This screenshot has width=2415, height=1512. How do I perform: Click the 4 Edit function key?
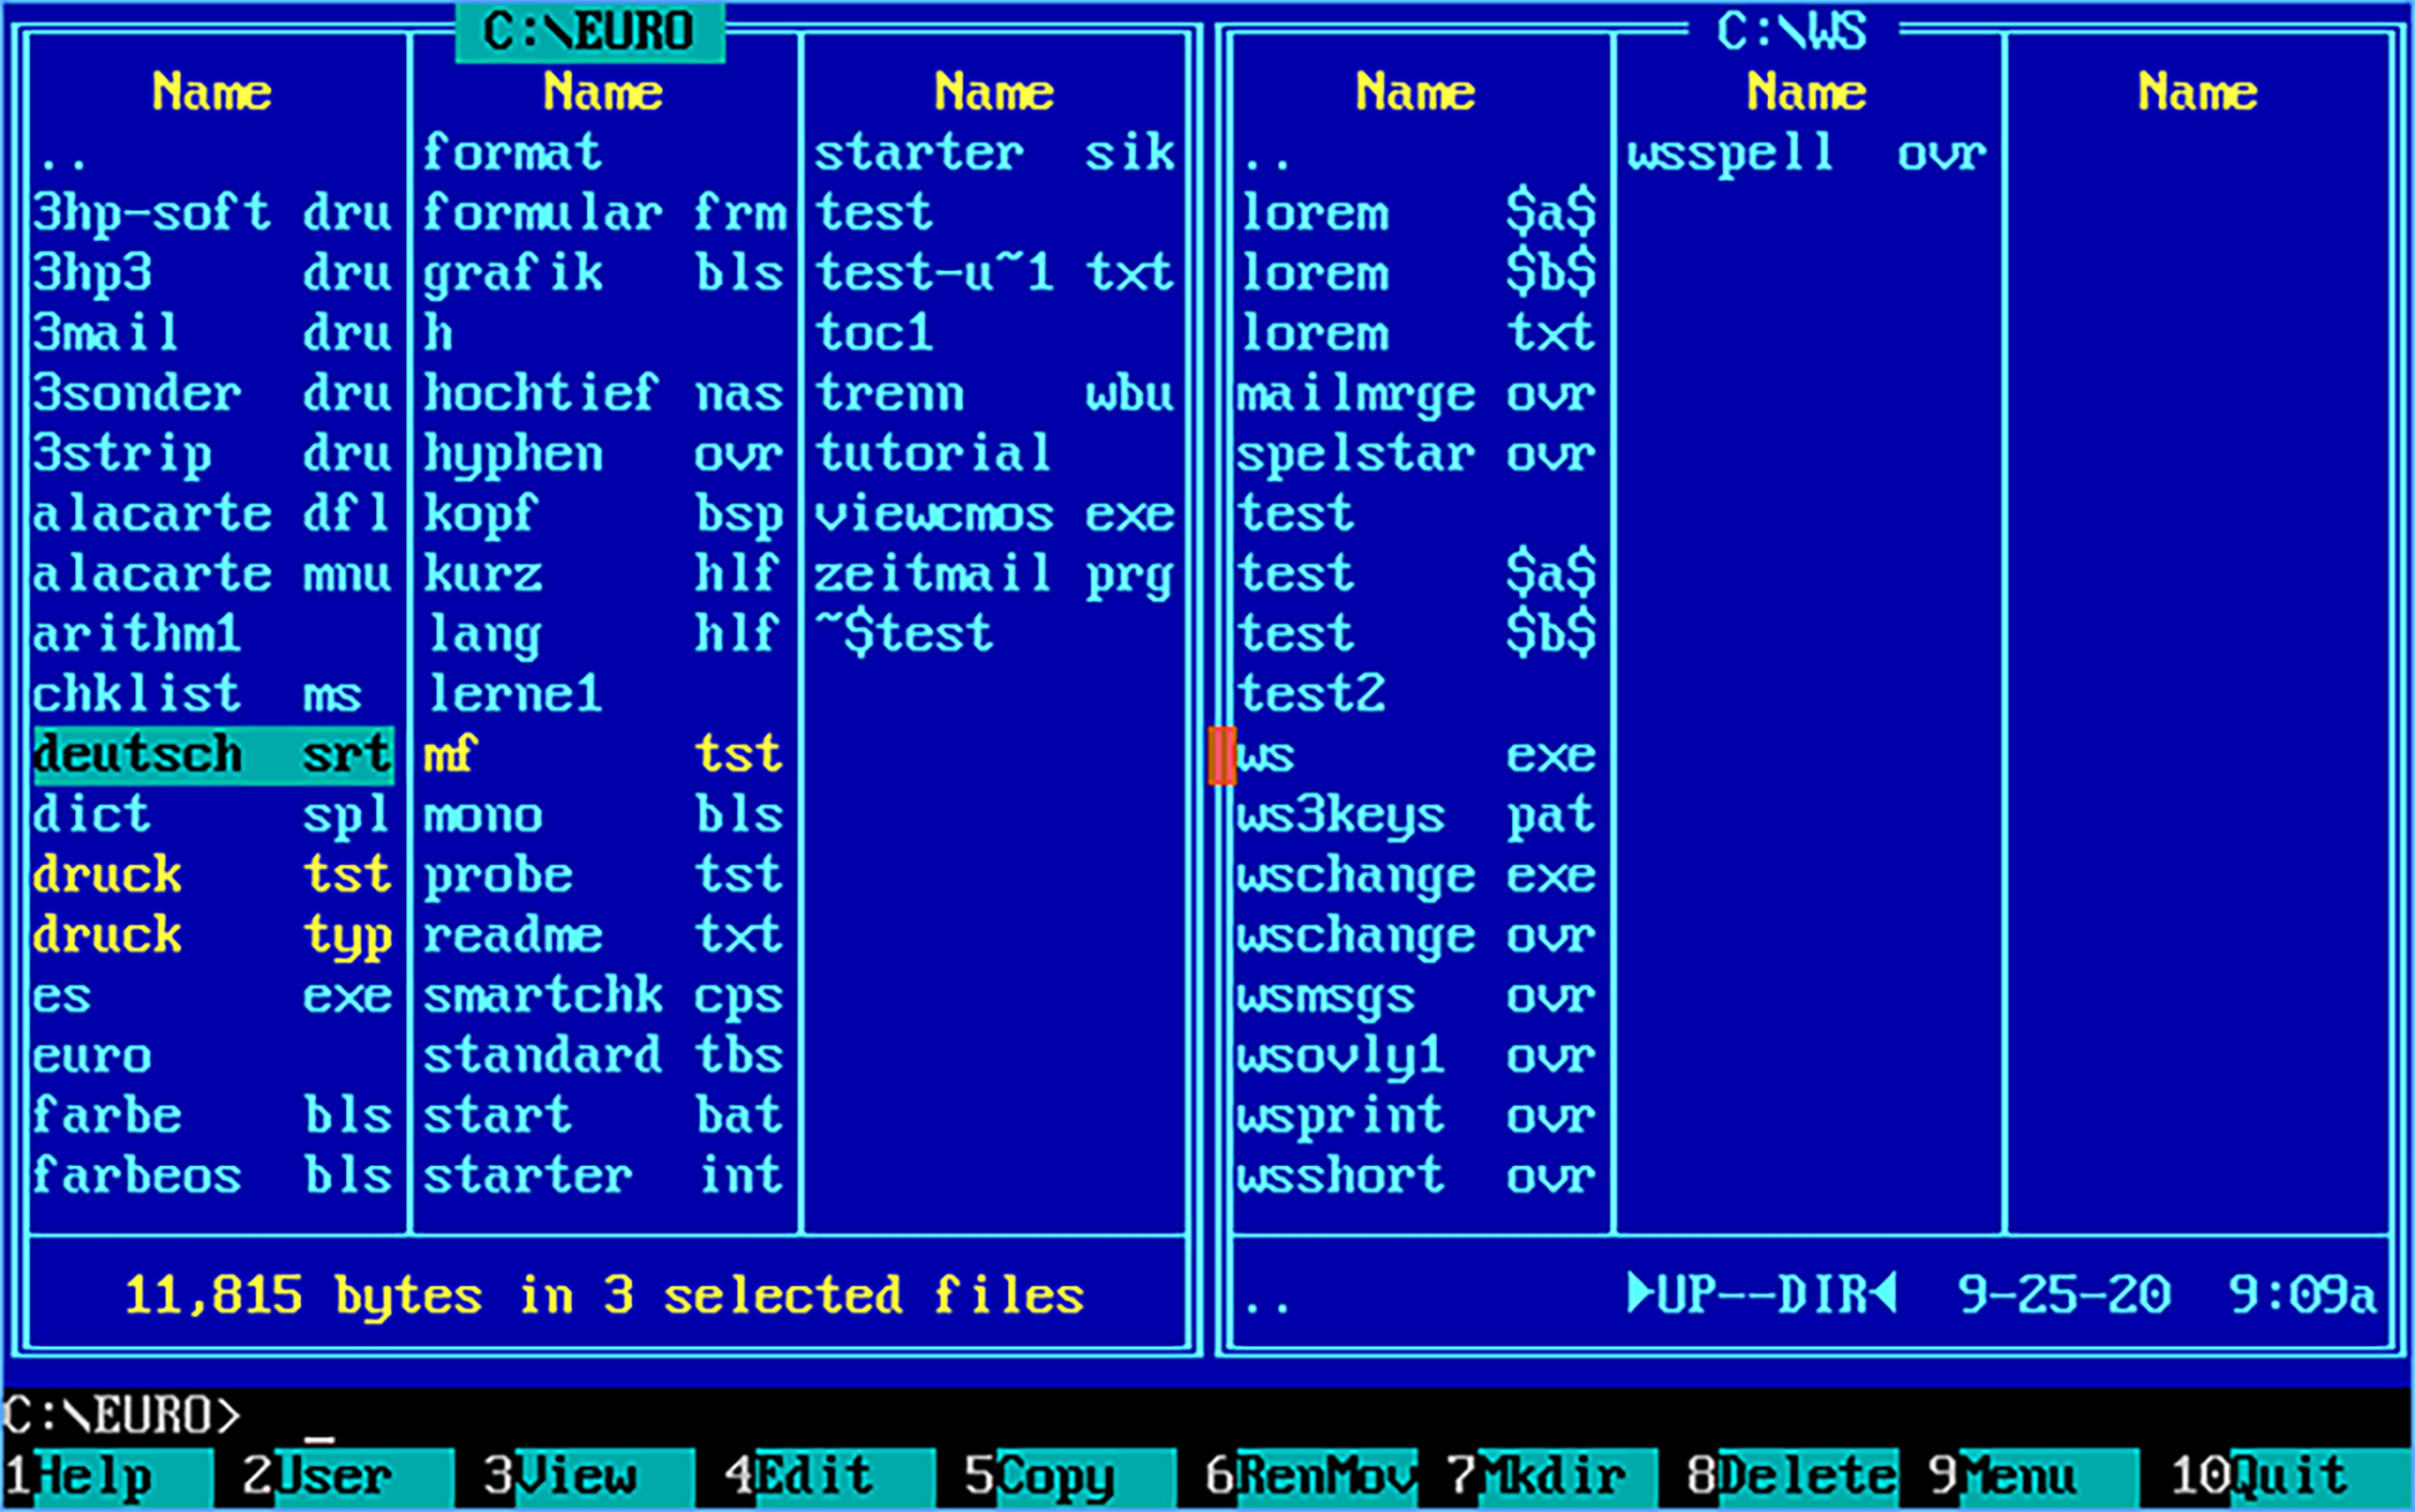(x=813, y=1477)
